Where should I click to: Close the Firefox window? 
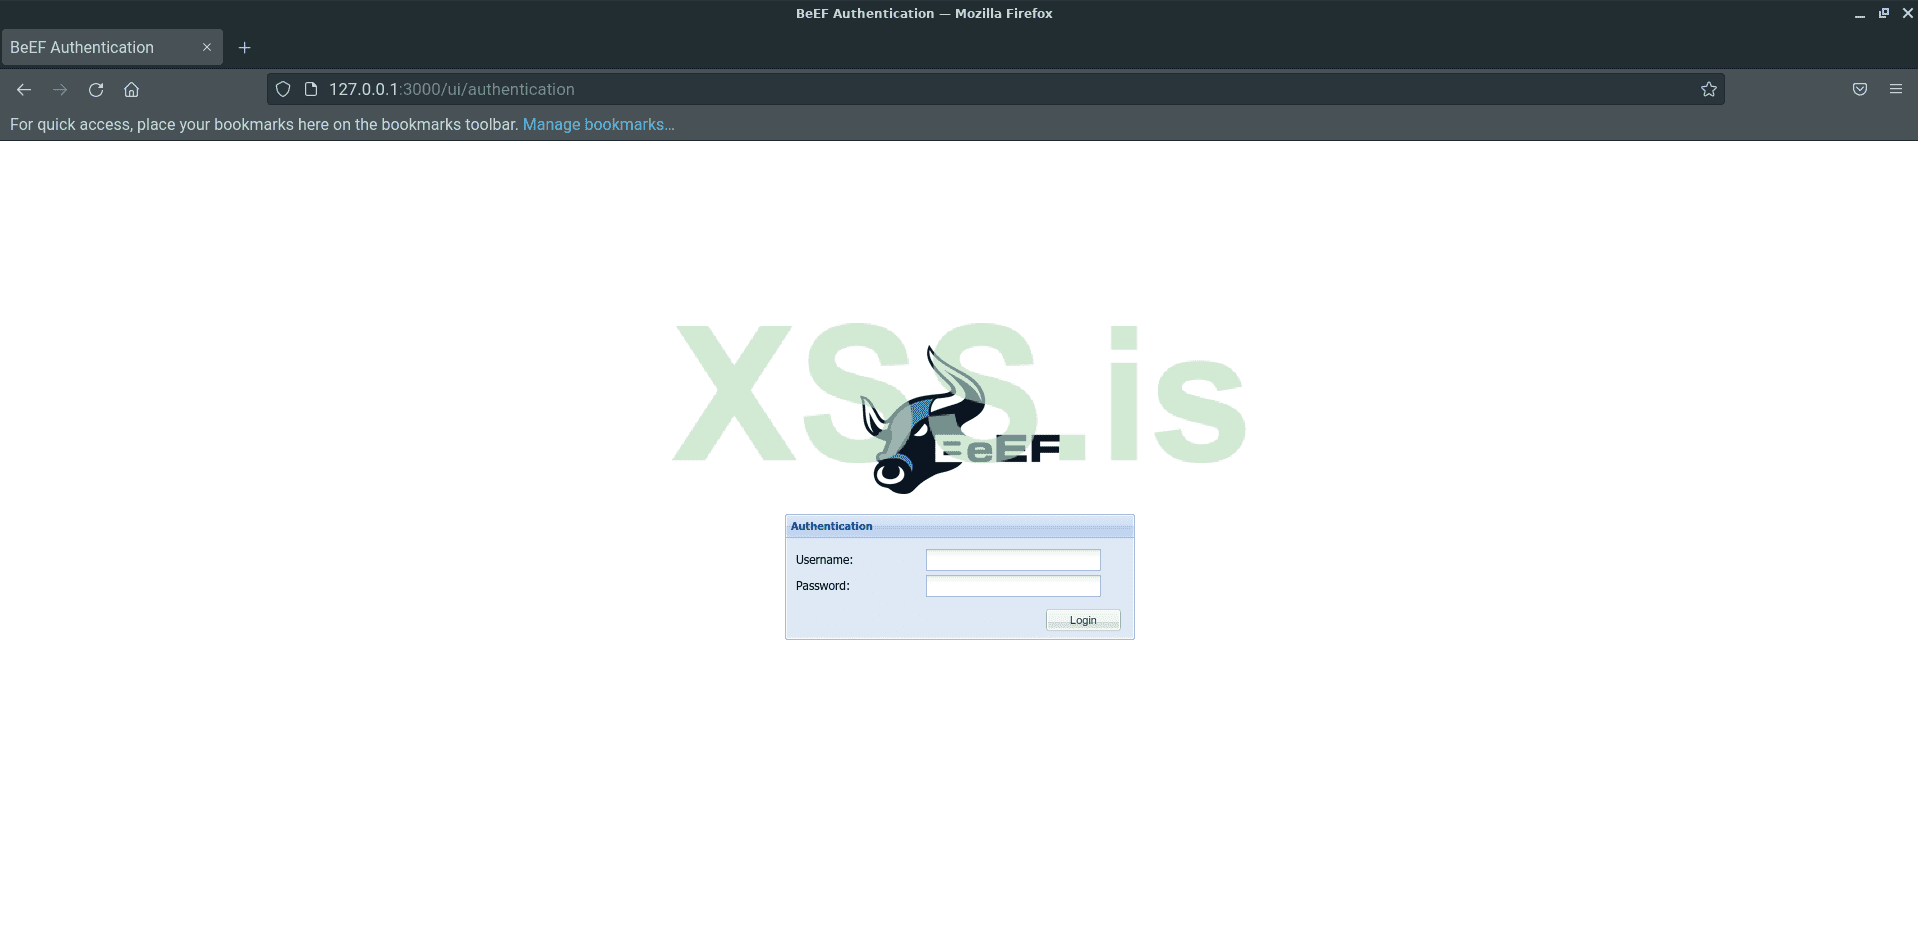point(1907,14)
